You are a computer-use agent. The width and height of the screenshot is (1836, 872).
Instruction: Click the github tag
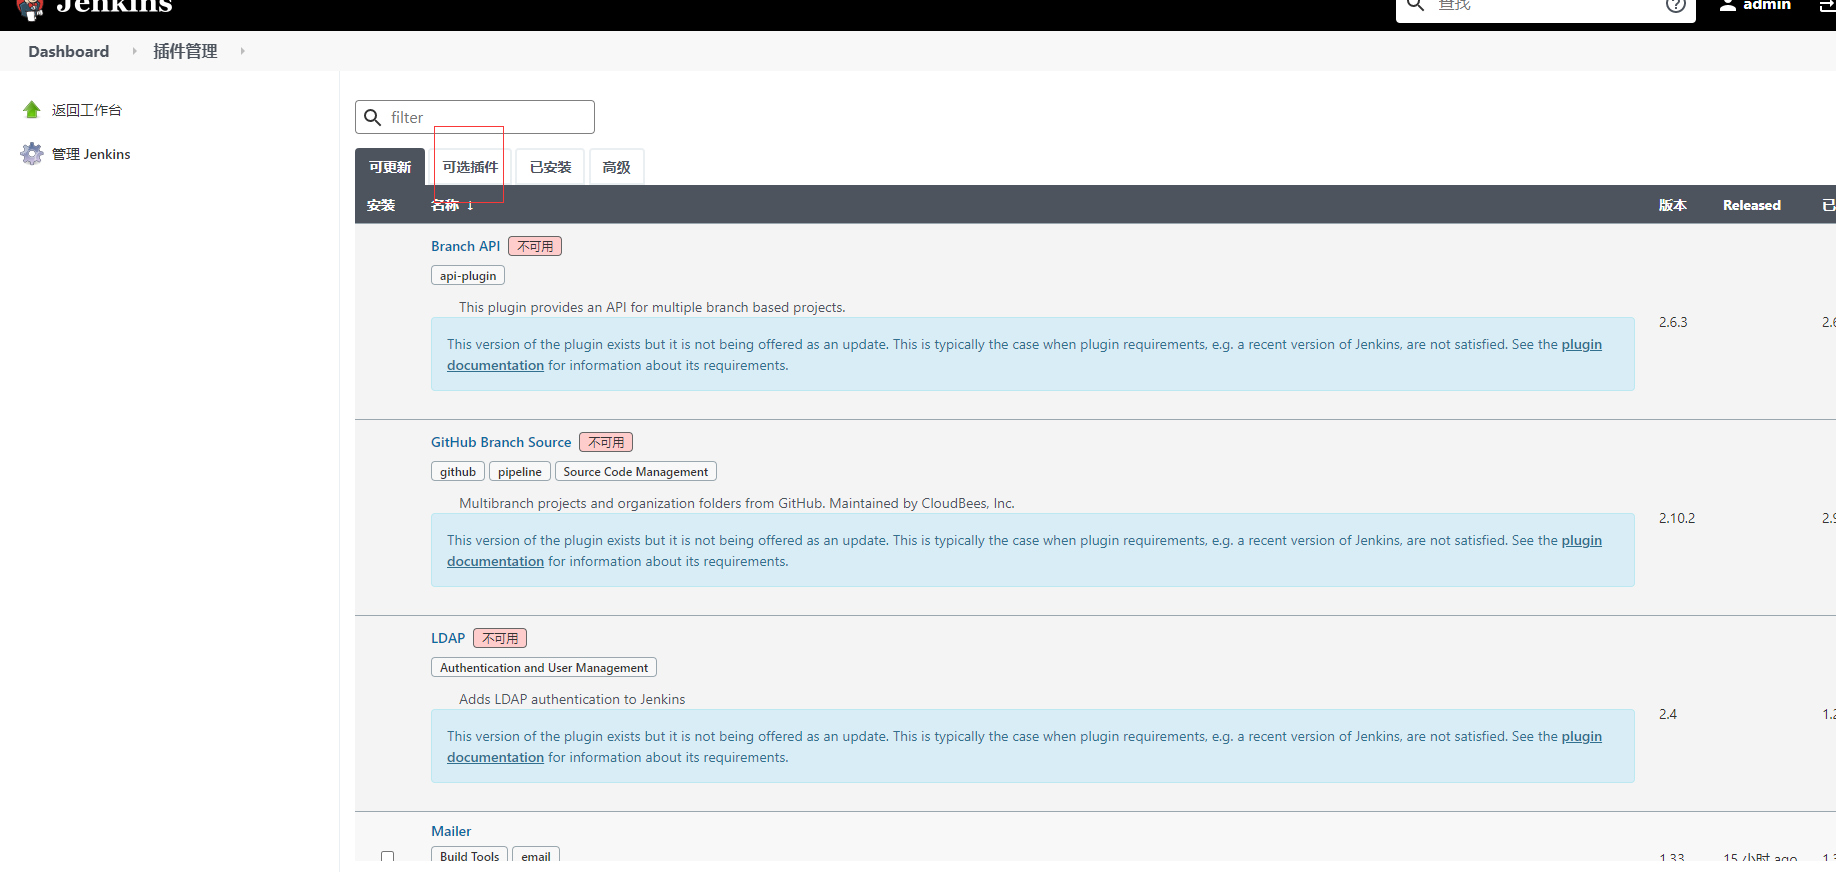point(458,472)
